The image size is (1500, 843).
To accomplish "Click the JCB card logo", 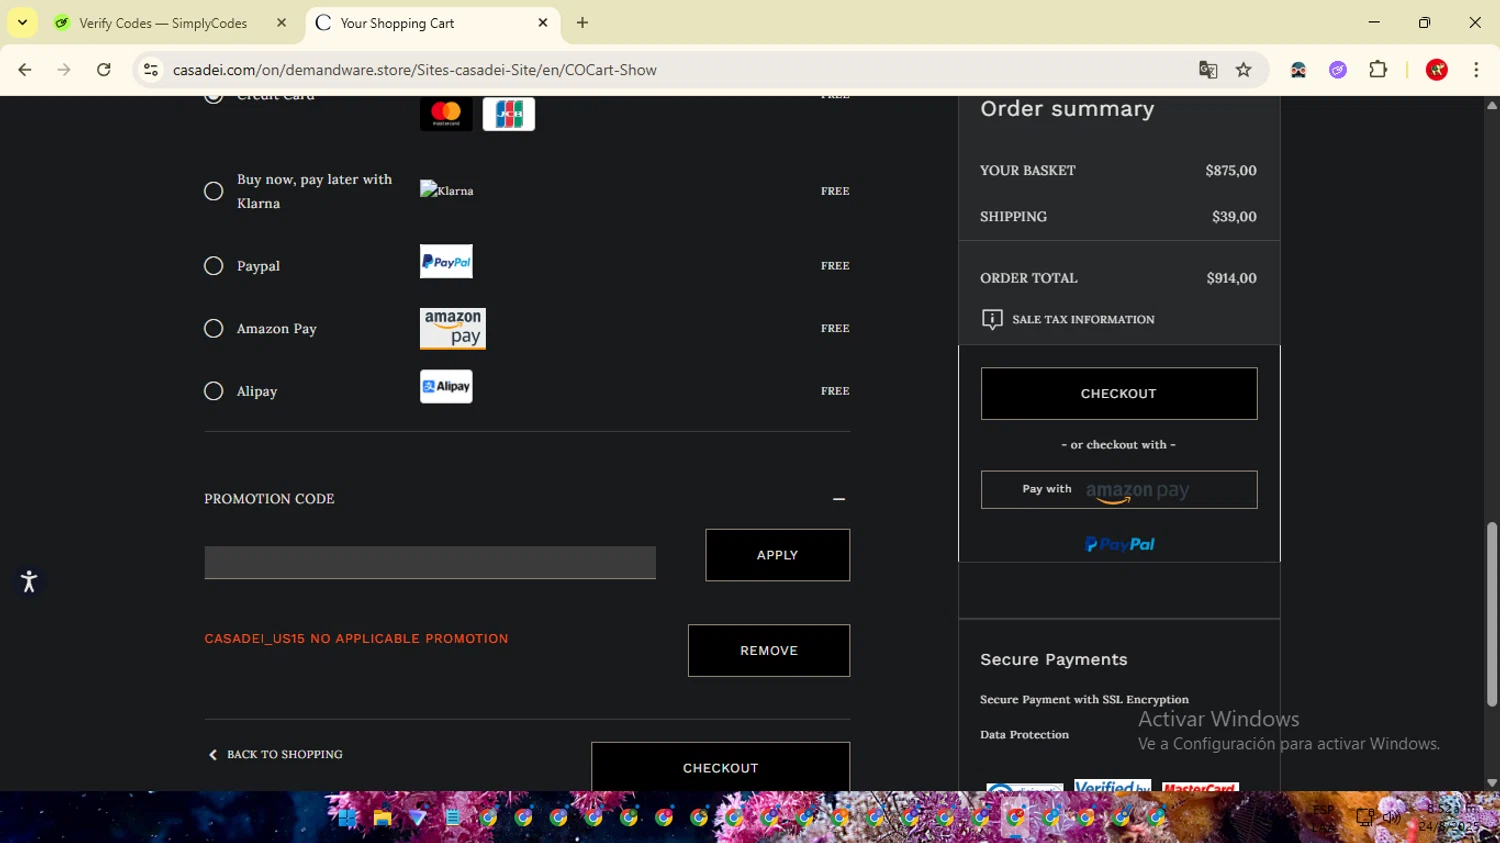I will pos(509,114).
